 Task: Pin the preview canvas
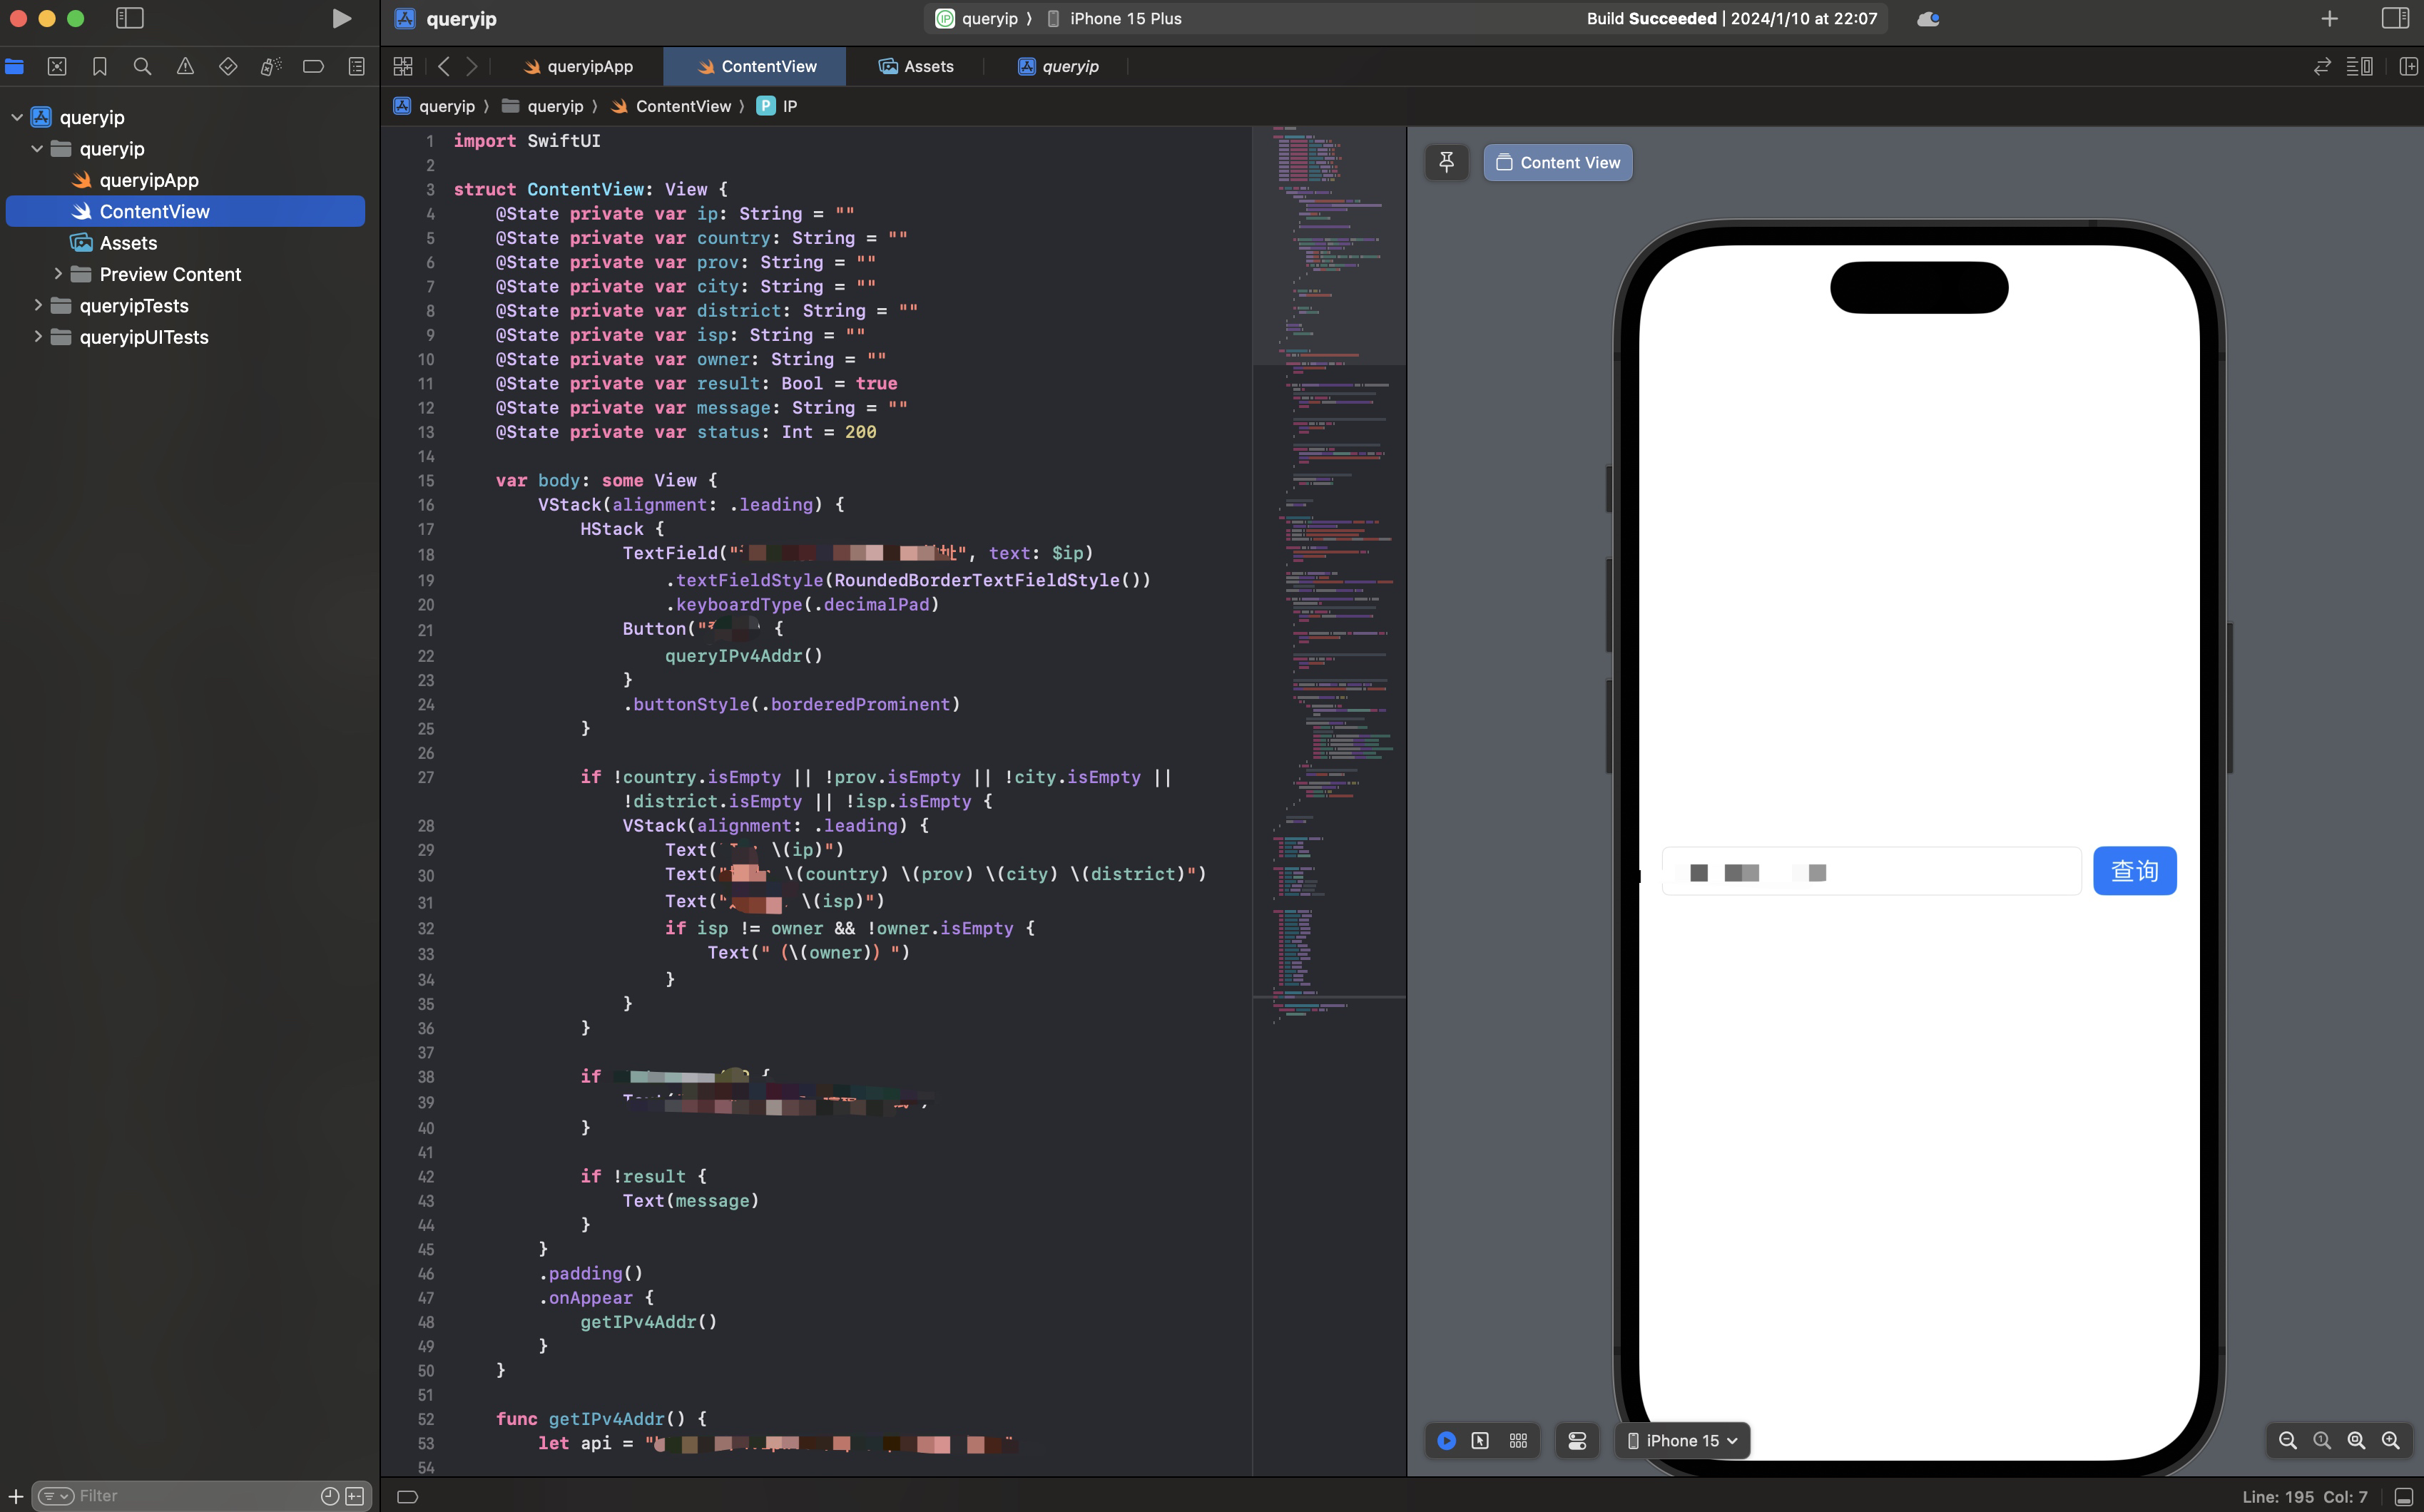click(x=1446, y=162)
